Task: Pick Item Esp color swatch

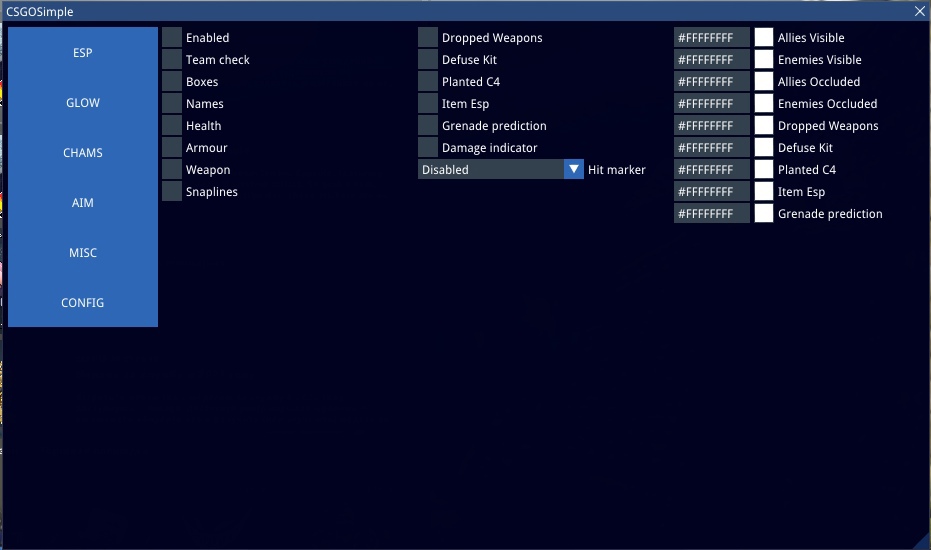Action: pyautogui.click(x=764, y=191)
